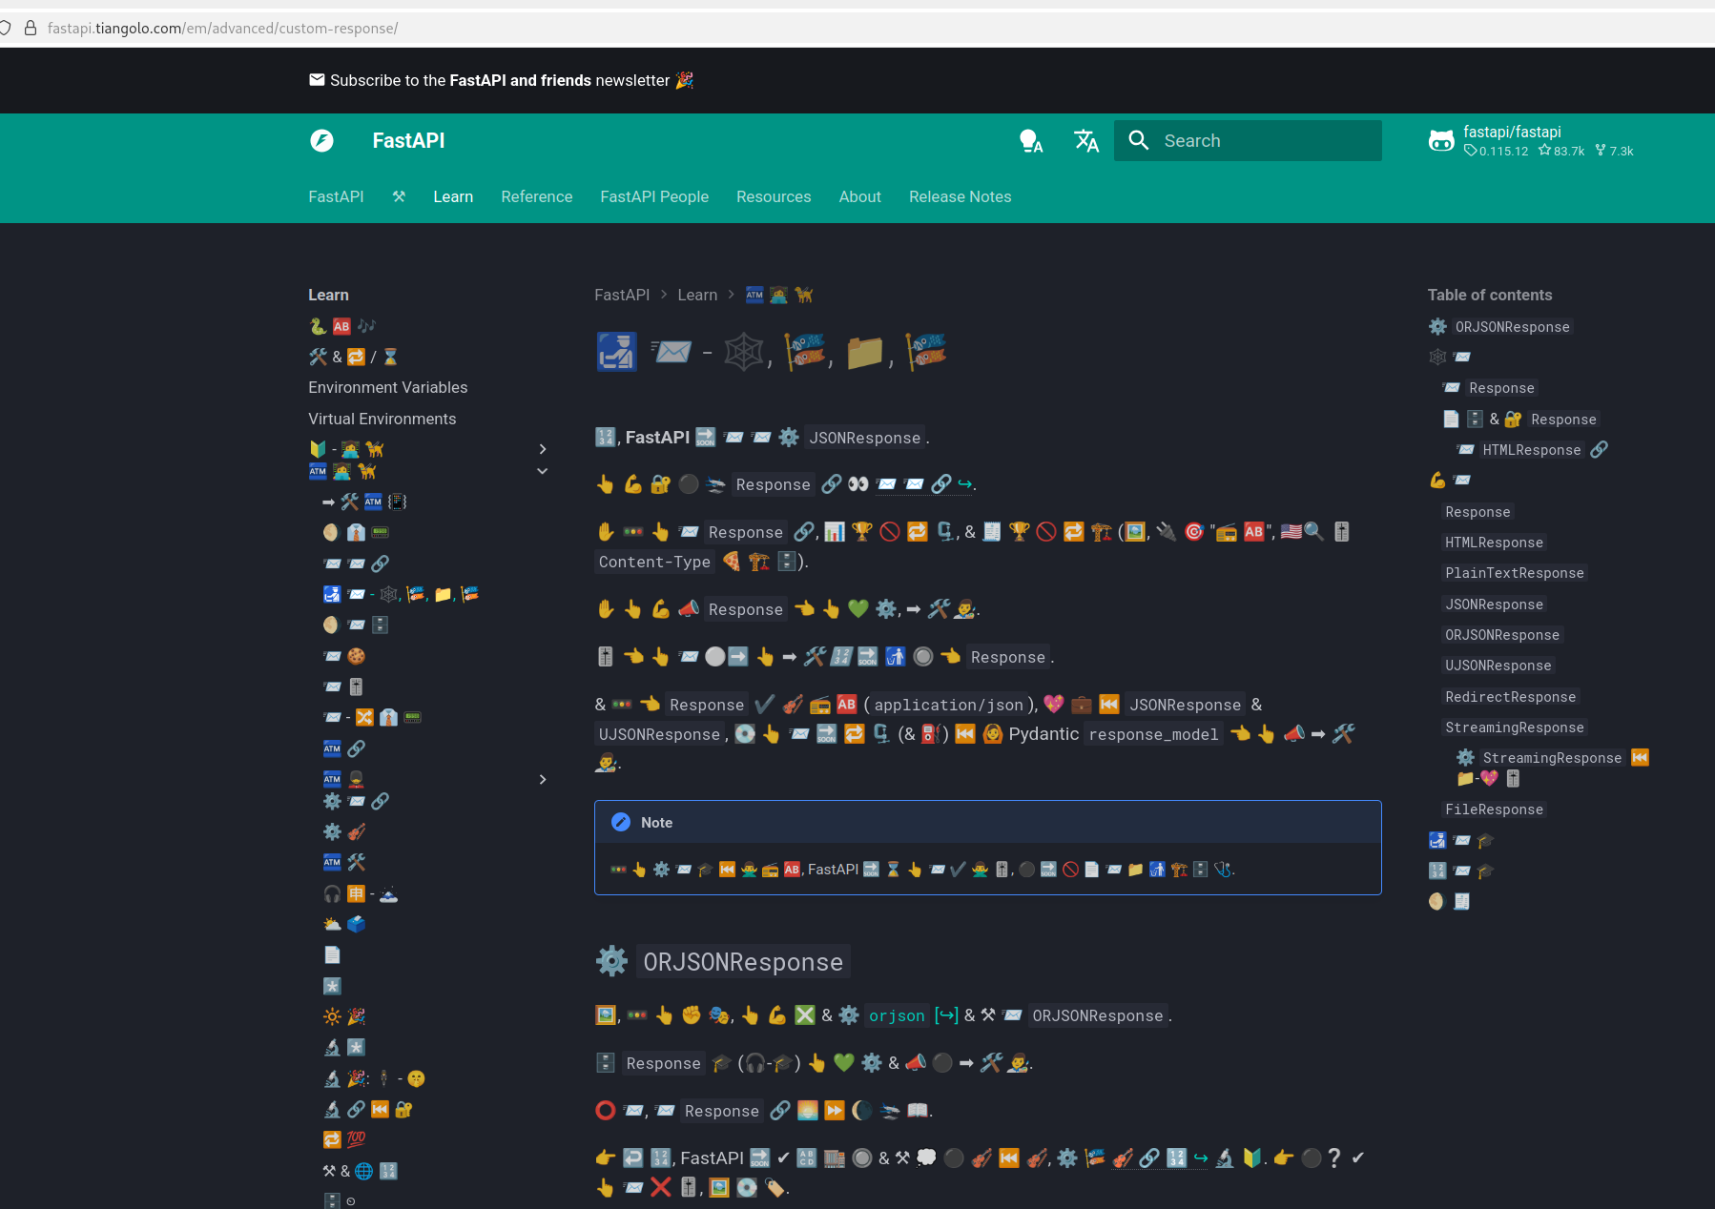This screenshot has height=1209, width=1715.
Task: Jump to UJSONResponse in table of contents
Action: pyautogui.click(x=1498, y=665)
